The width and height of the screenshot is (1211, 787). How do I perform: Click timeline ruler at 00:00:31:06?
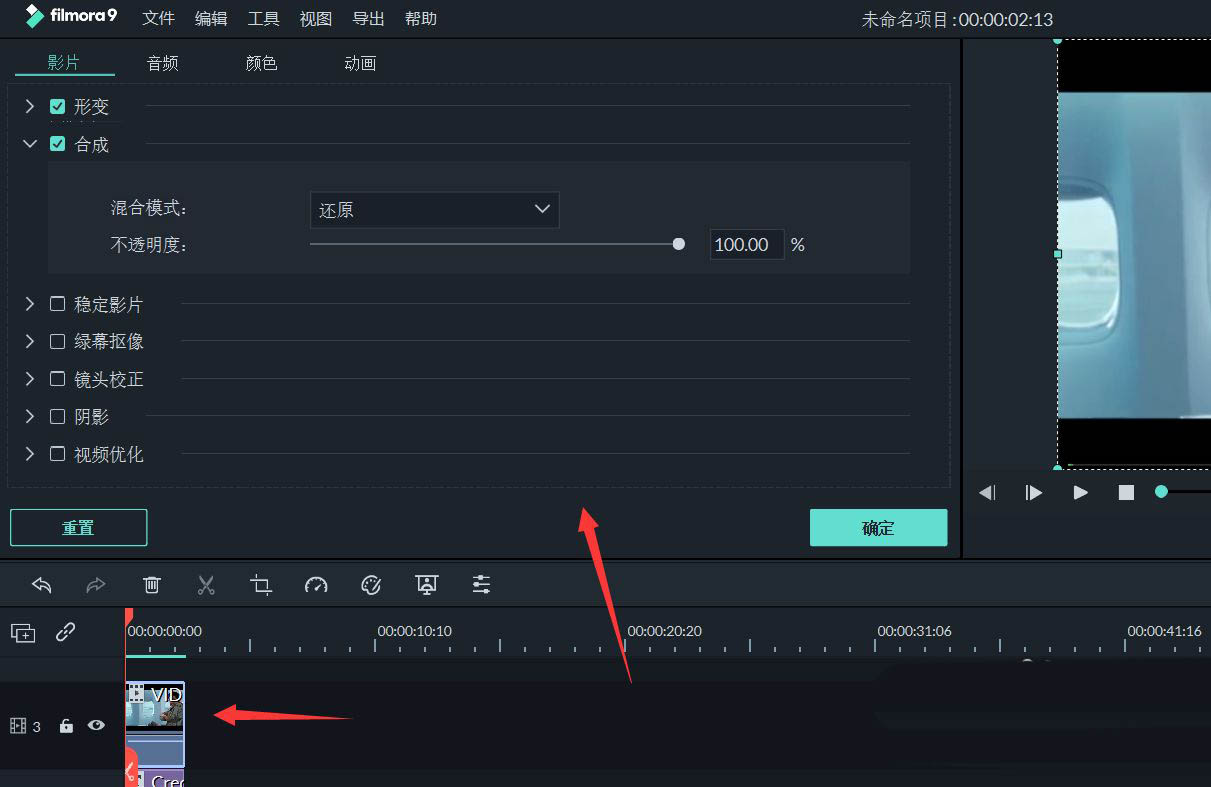click(914, 631)
